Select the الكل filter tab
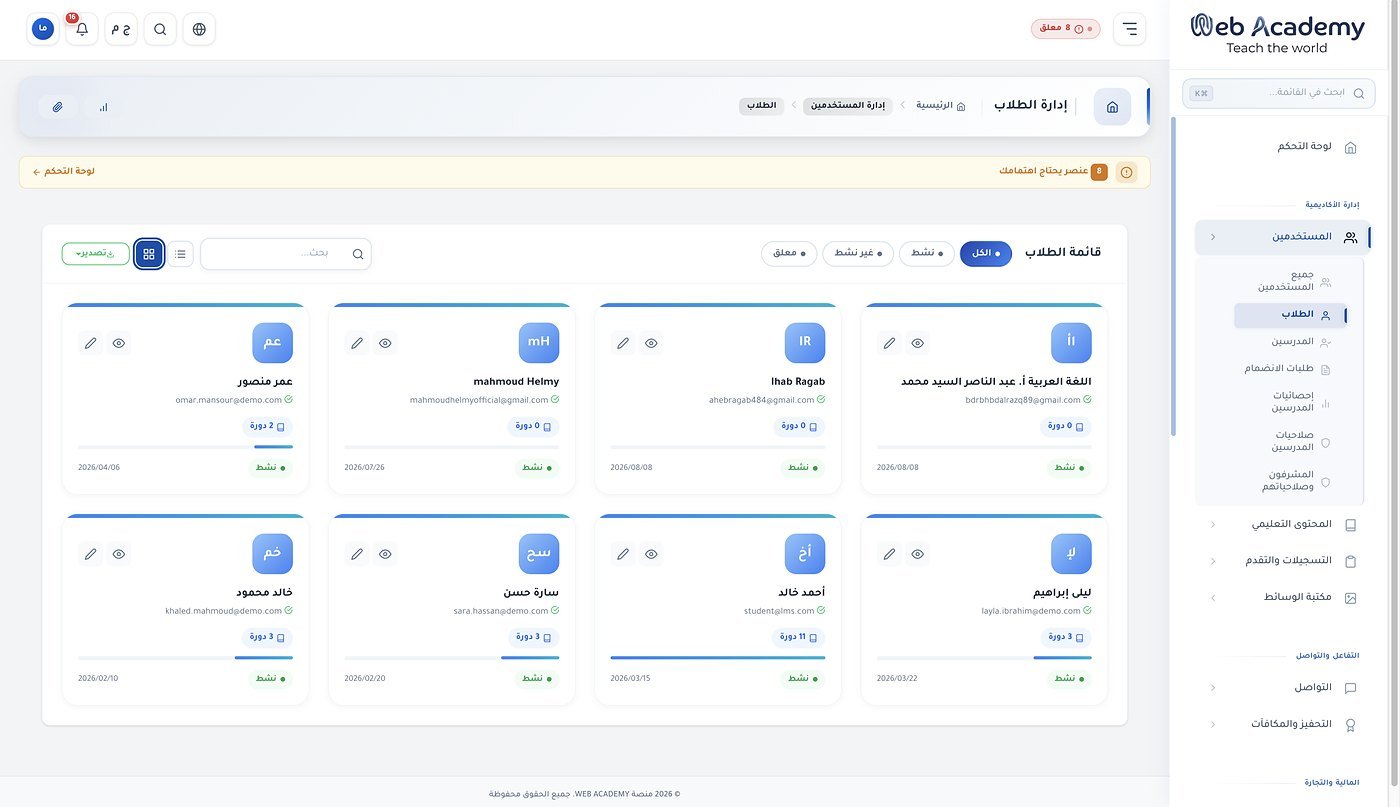The height and width of the screenshot is (807, 1400). pos(986,254)
